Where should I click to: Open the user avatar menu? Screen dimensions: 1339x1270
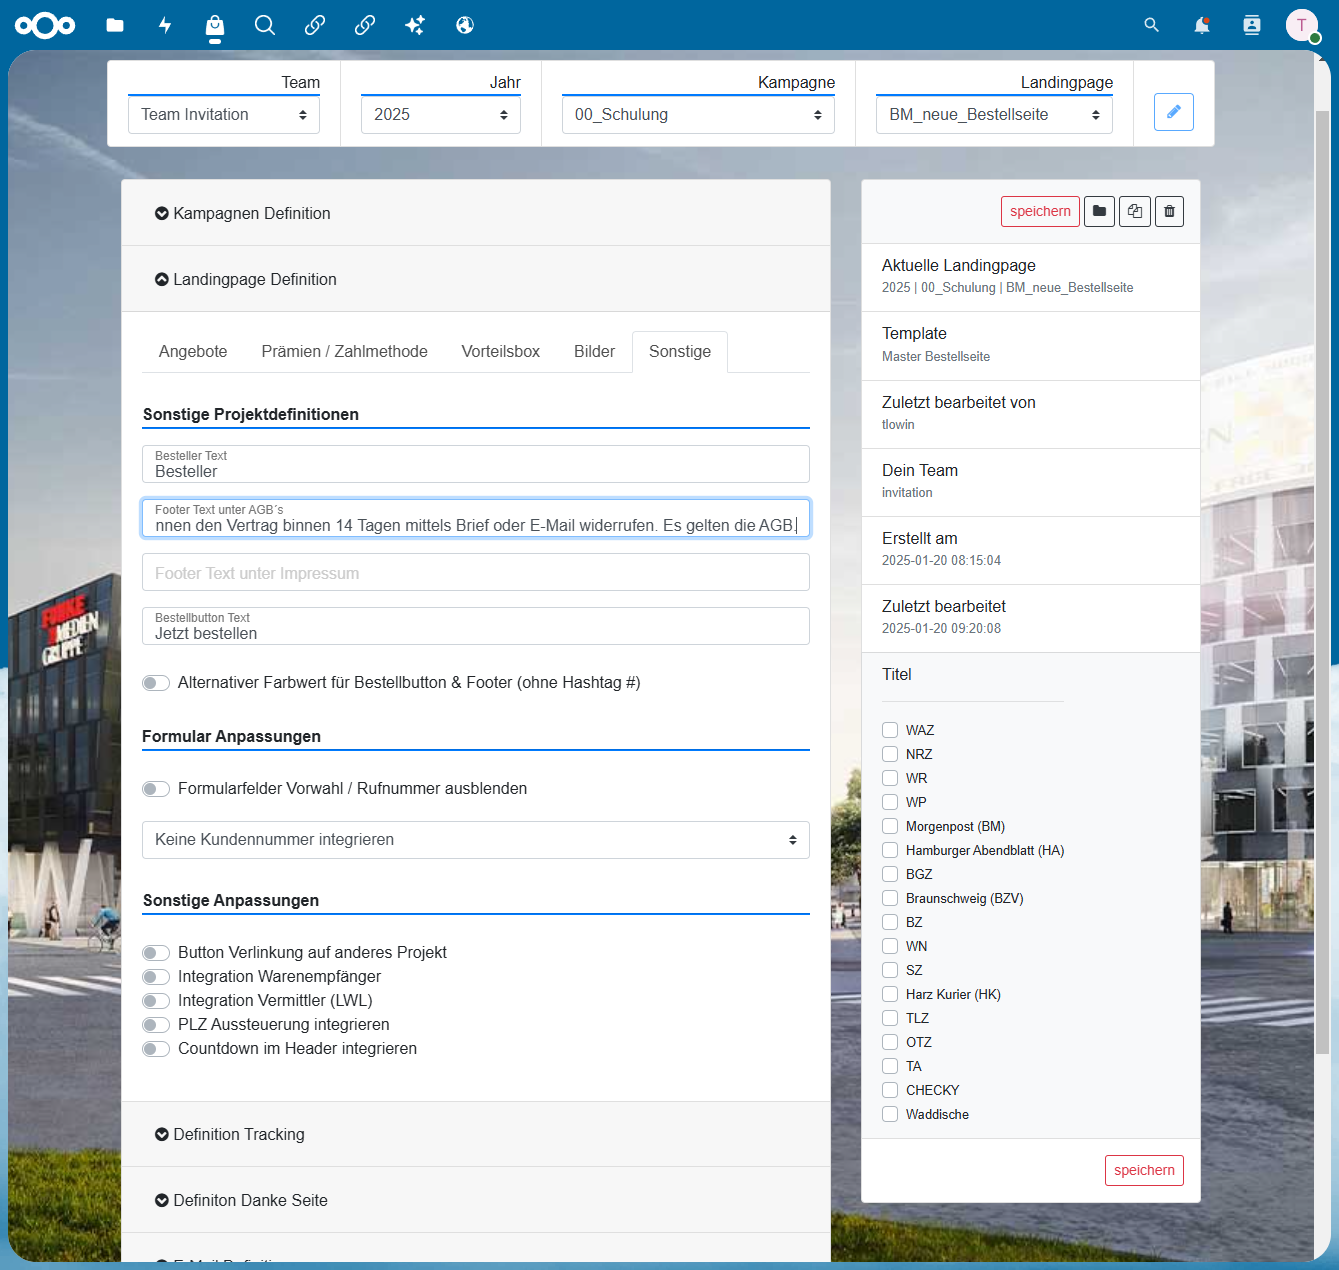click(1302, 25)
